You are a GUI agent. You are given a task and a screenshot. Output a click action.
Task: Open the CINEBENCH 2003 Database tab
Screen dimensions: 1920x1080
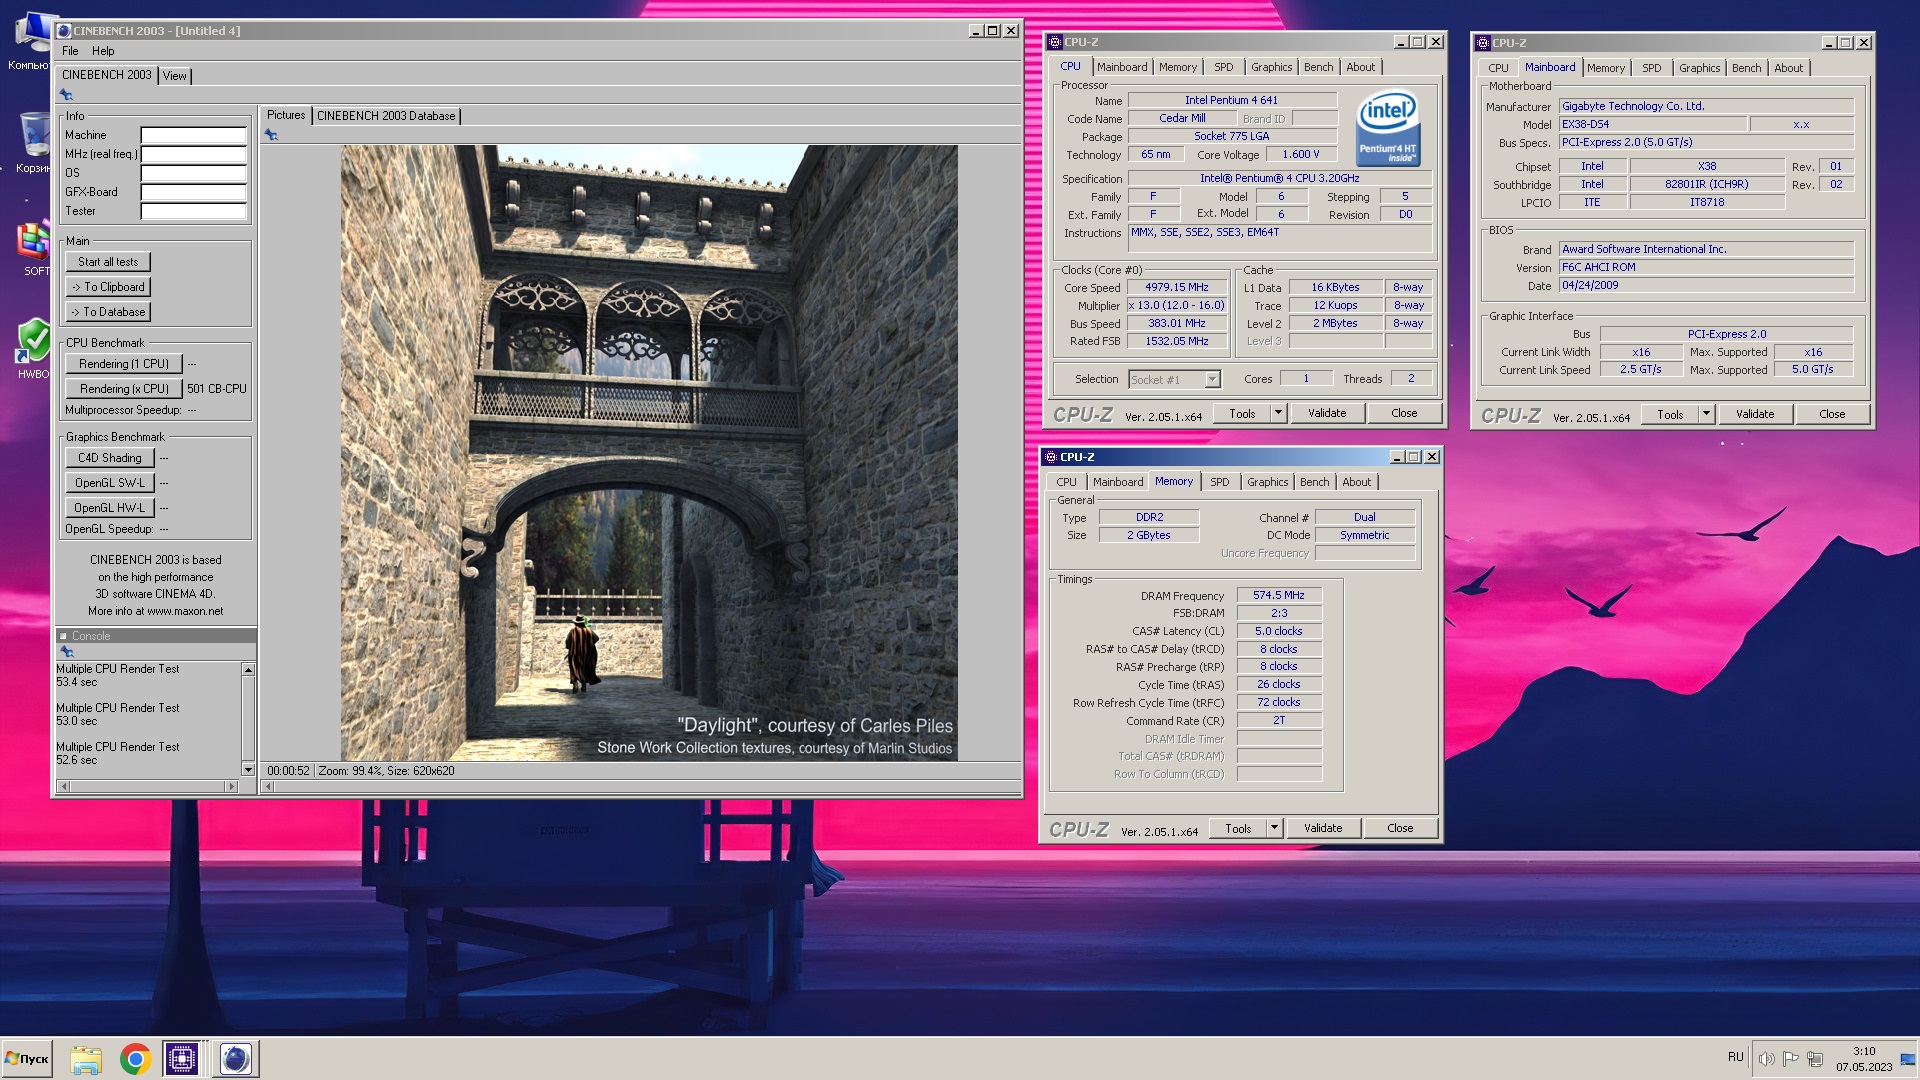[386, 116]
